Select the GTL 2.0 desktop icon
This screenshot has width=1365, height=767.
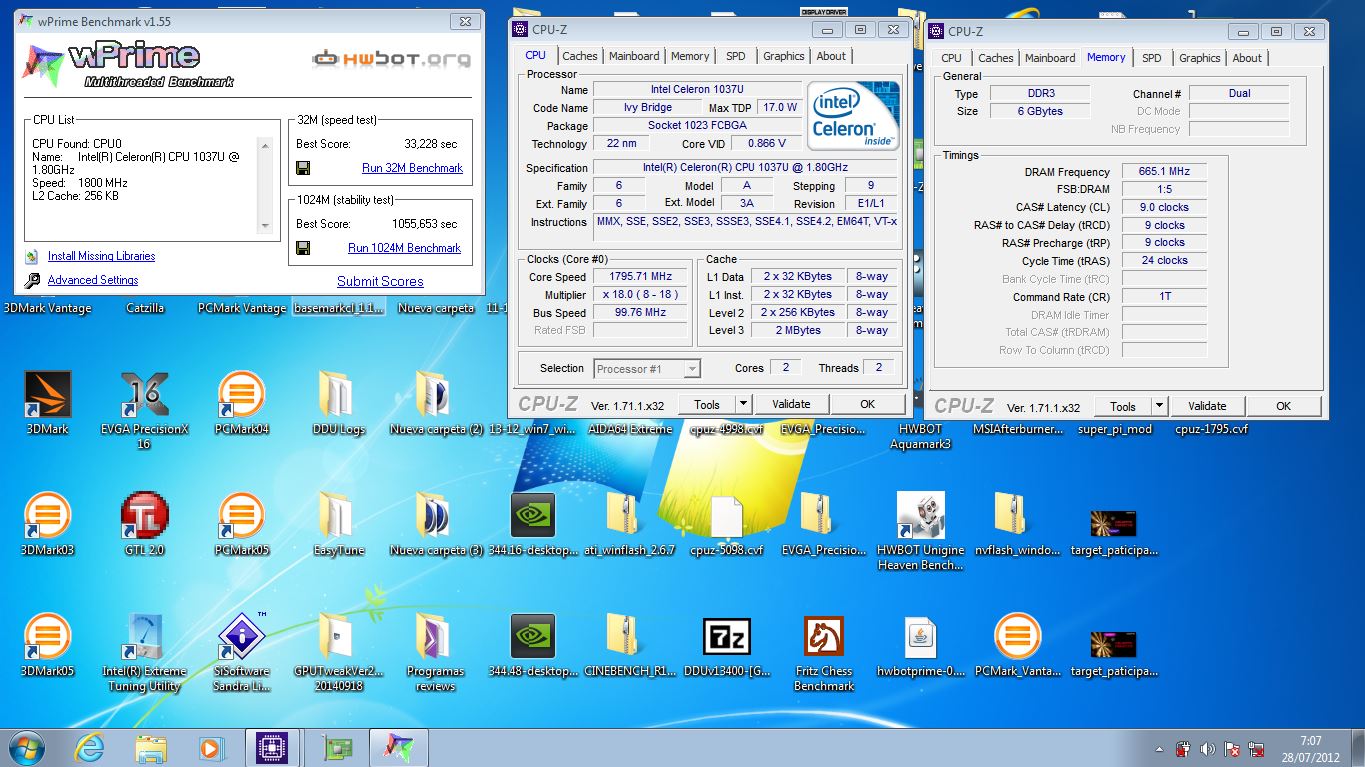[144, 515]
